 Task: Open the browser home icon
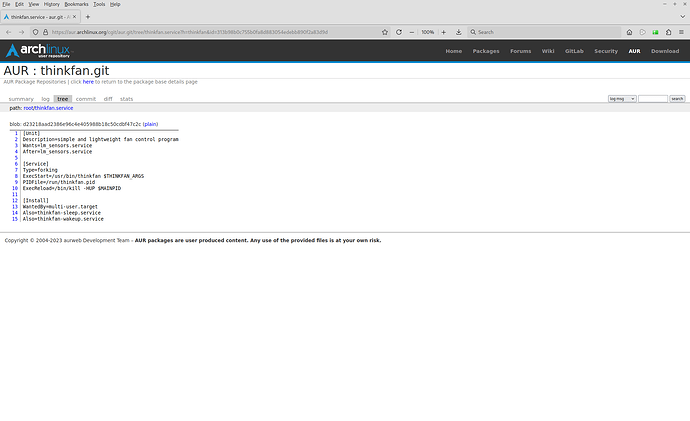(x=629, y=32)
